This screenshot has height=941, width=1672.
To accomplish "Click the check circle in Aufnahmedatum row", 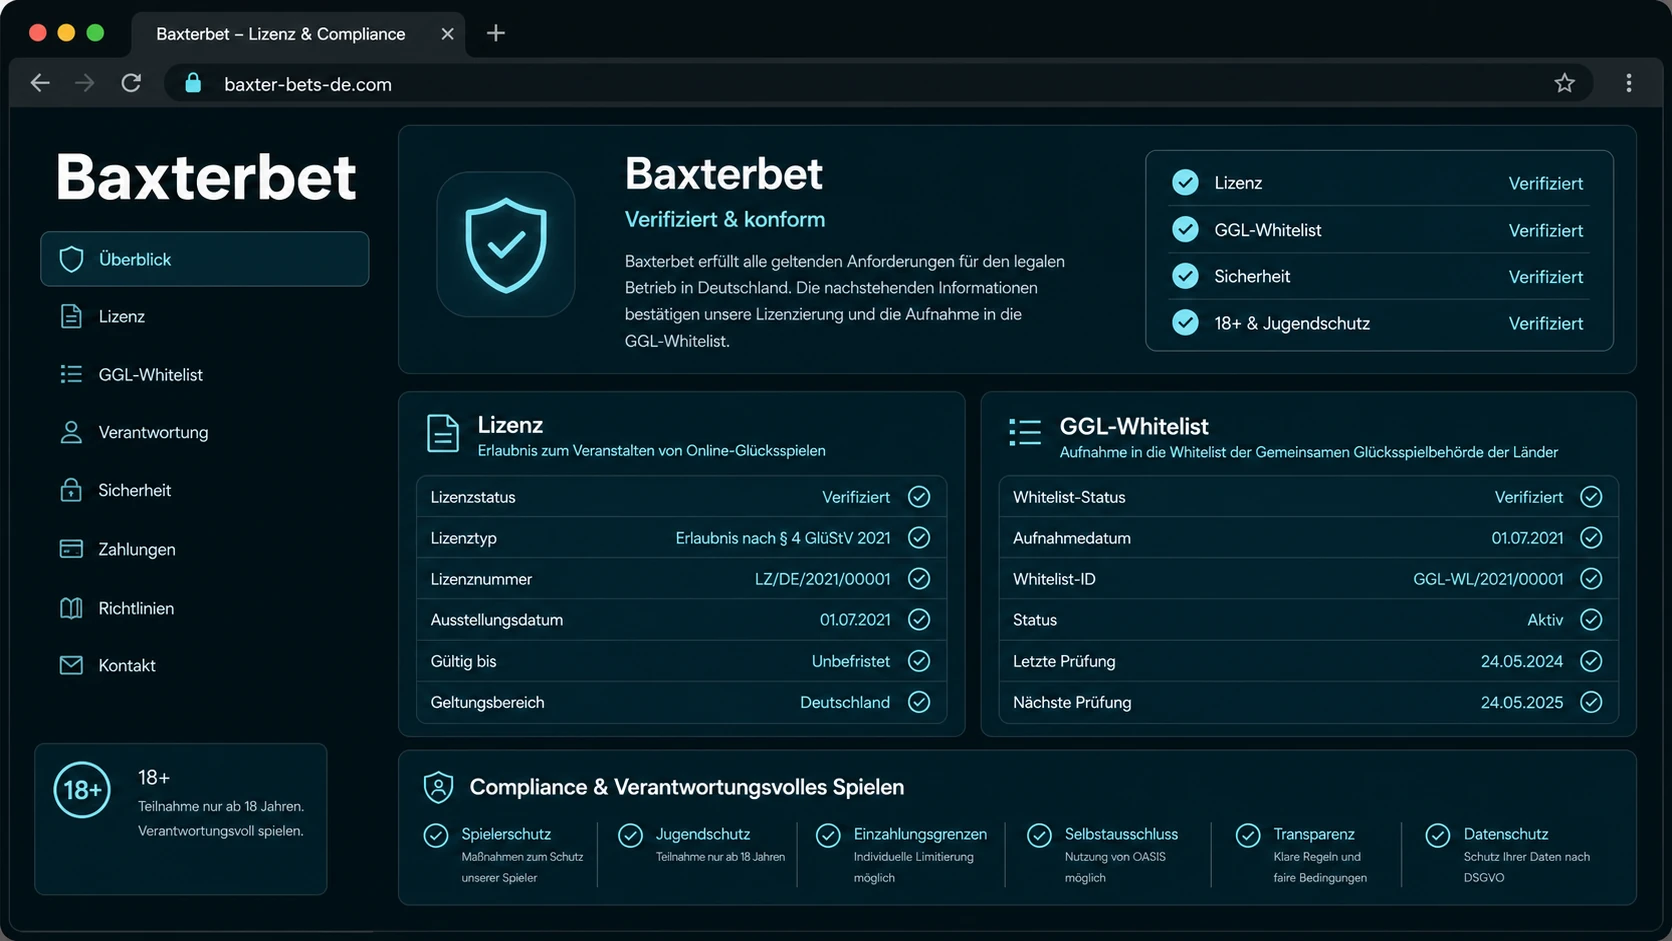I will [1591, 538].
